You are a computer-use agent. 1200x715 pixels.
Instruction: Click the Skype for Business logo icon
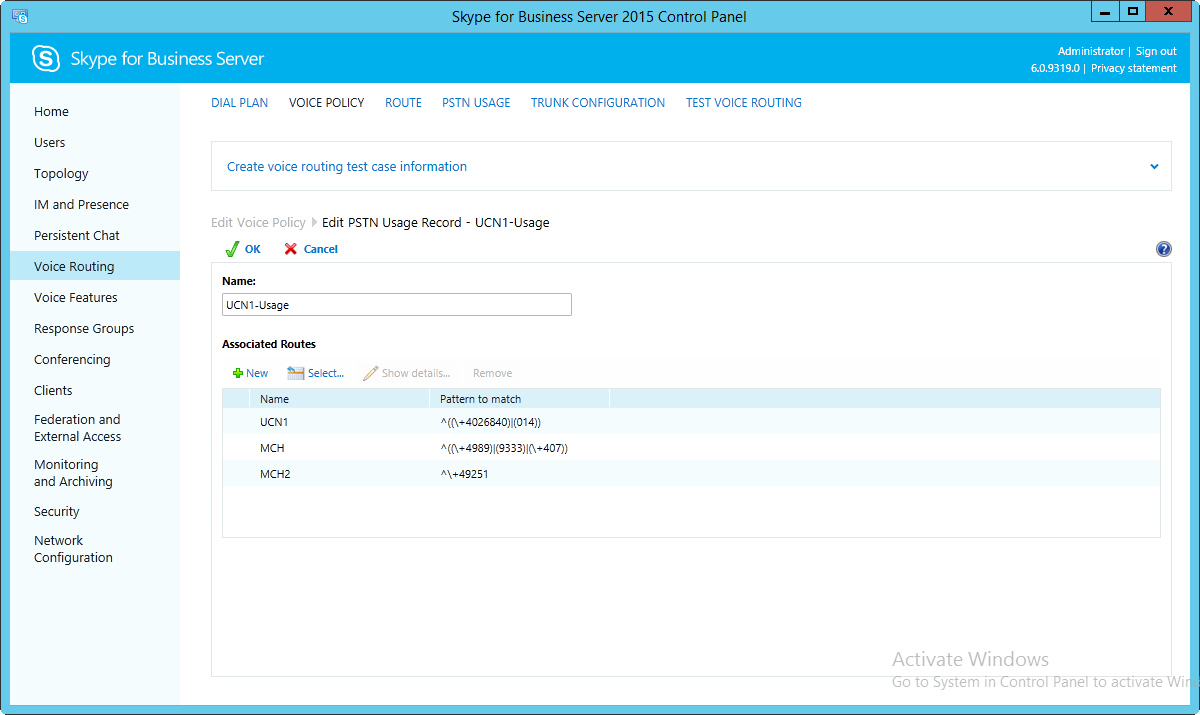pos(46,59)
